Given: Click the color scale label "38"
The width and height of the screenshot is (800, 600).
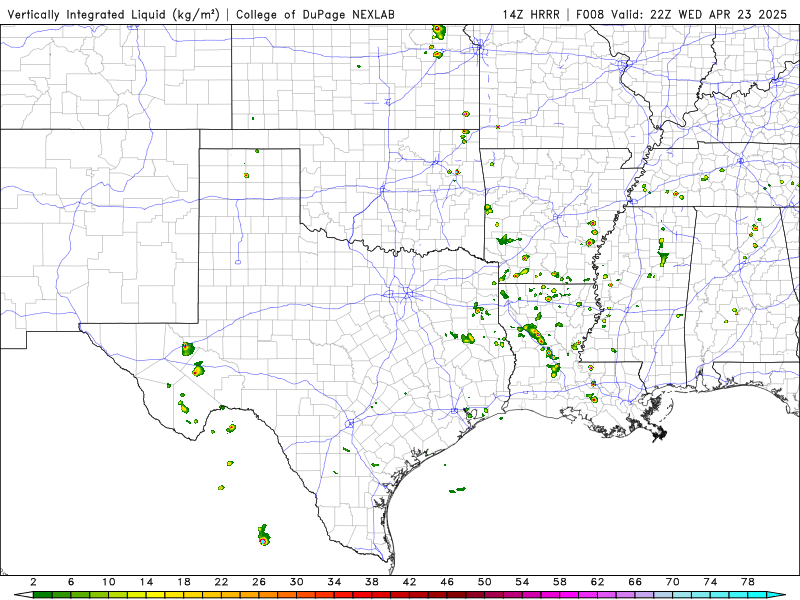Looking at the screenshot, I should pos(372,582).
